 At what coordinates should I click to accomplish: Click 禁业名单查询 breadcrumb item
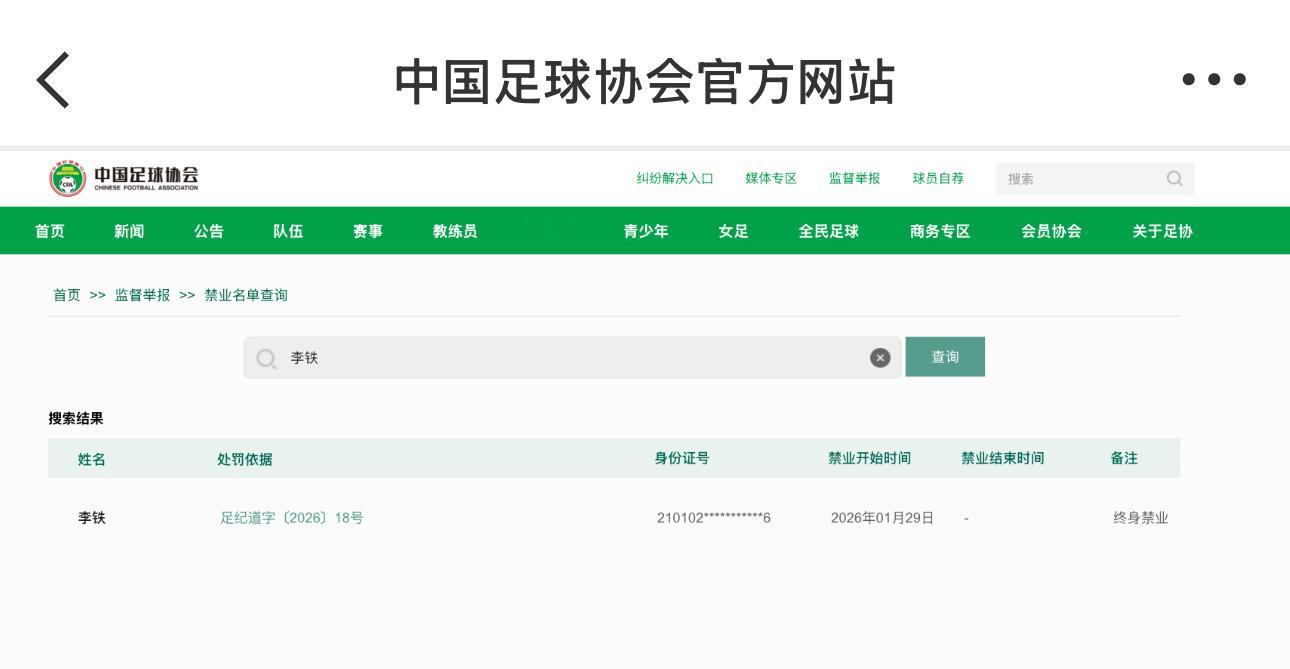[246, 295]
